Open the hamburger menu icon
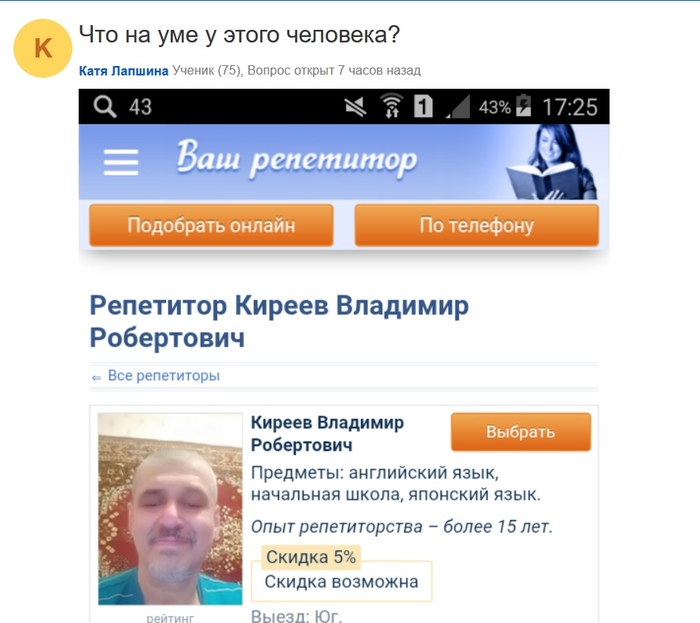The width and height of the screenshot is (700, 623). [121, 162]
